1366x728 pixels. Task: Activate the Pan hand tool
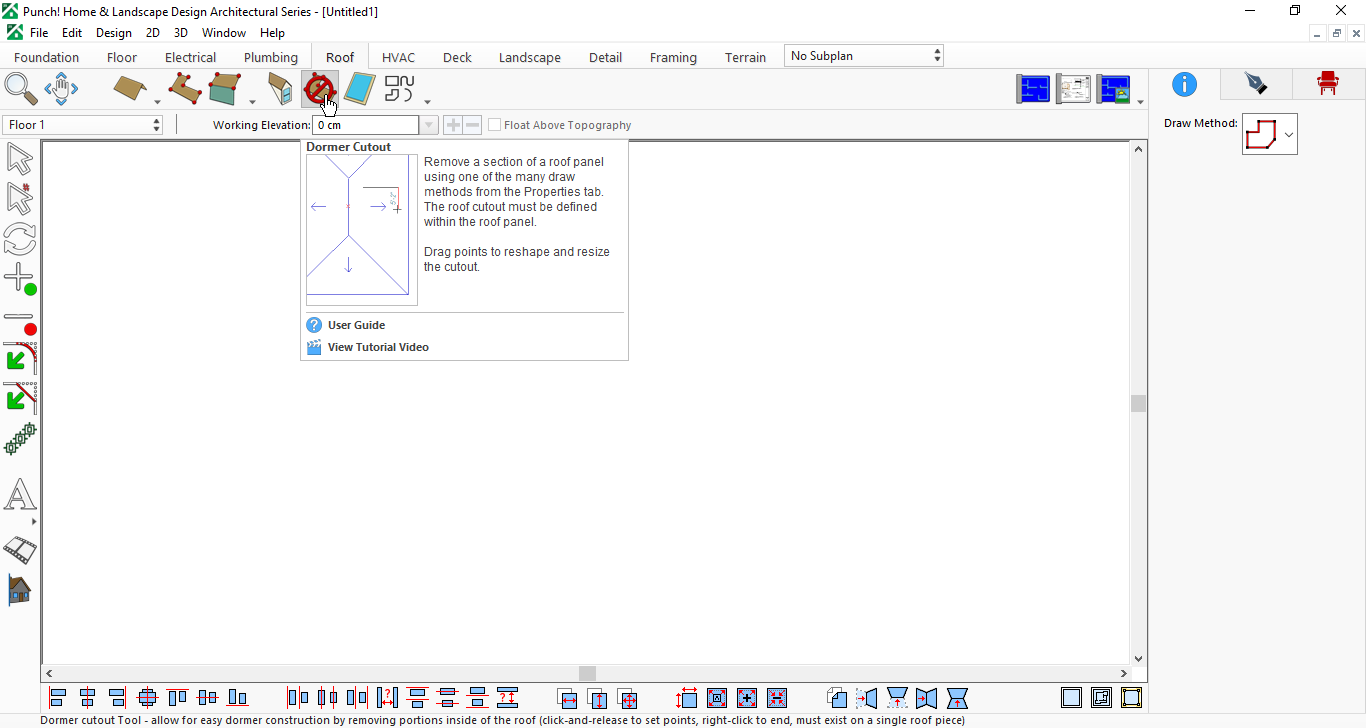click(x=61, y=89)
